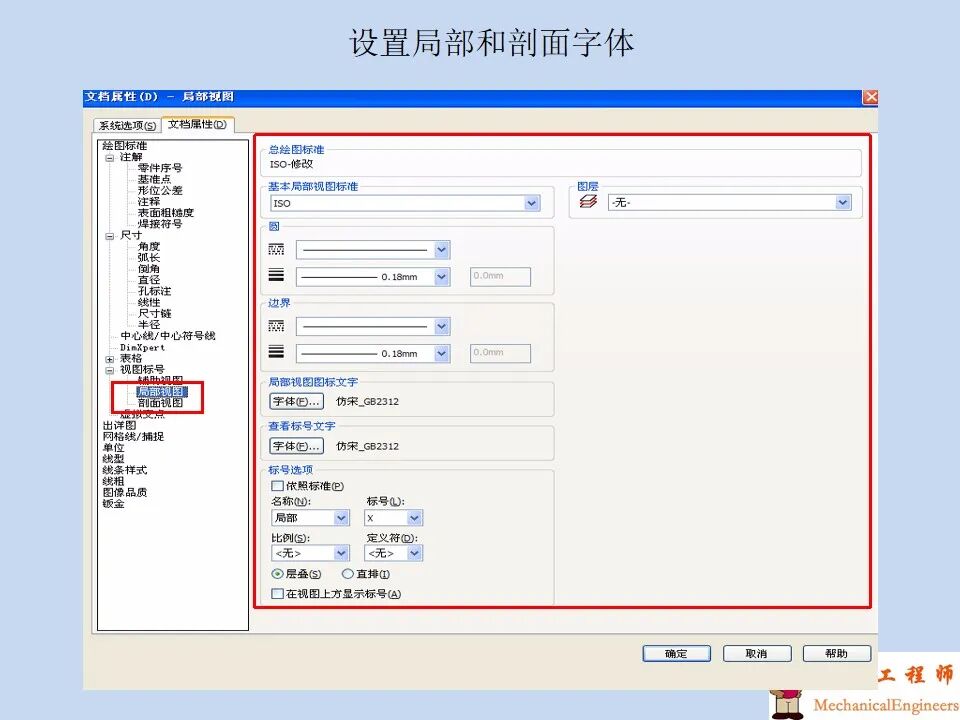960x720 pixels.
Task: Click the 确定 button
Action: 675,653
